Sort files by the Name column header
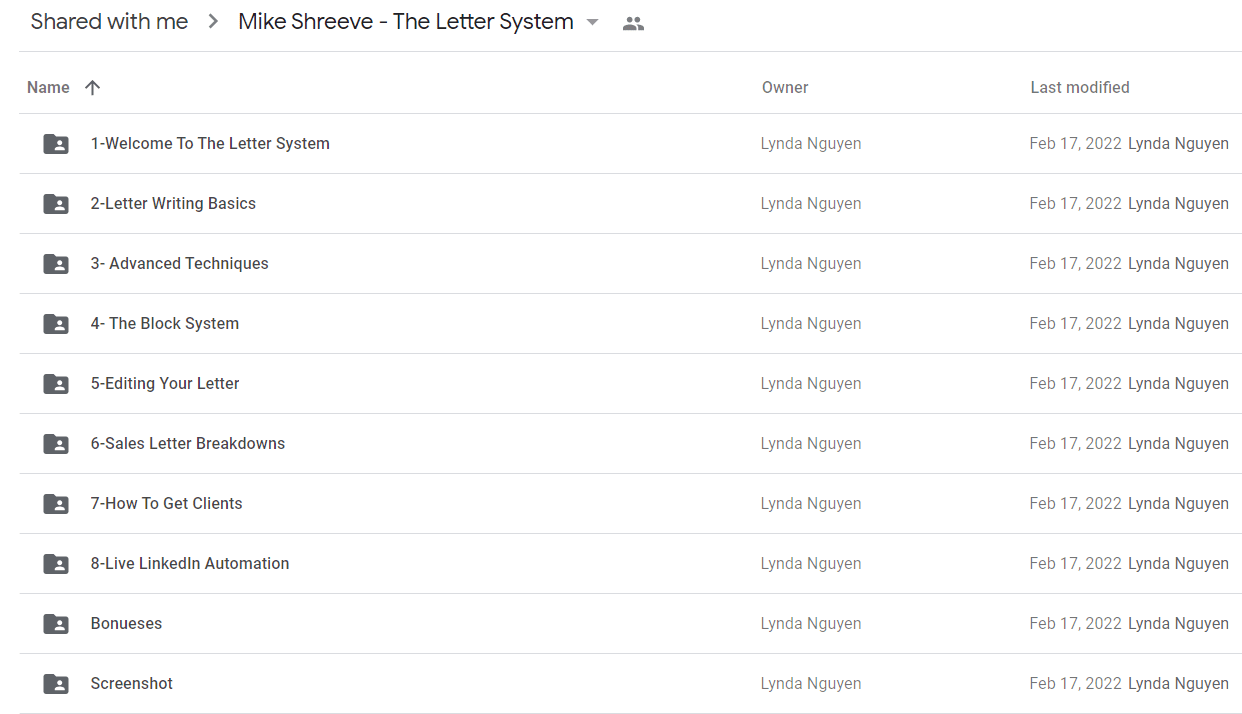Viewport: 1242px width, 714px height. point(48,87)
